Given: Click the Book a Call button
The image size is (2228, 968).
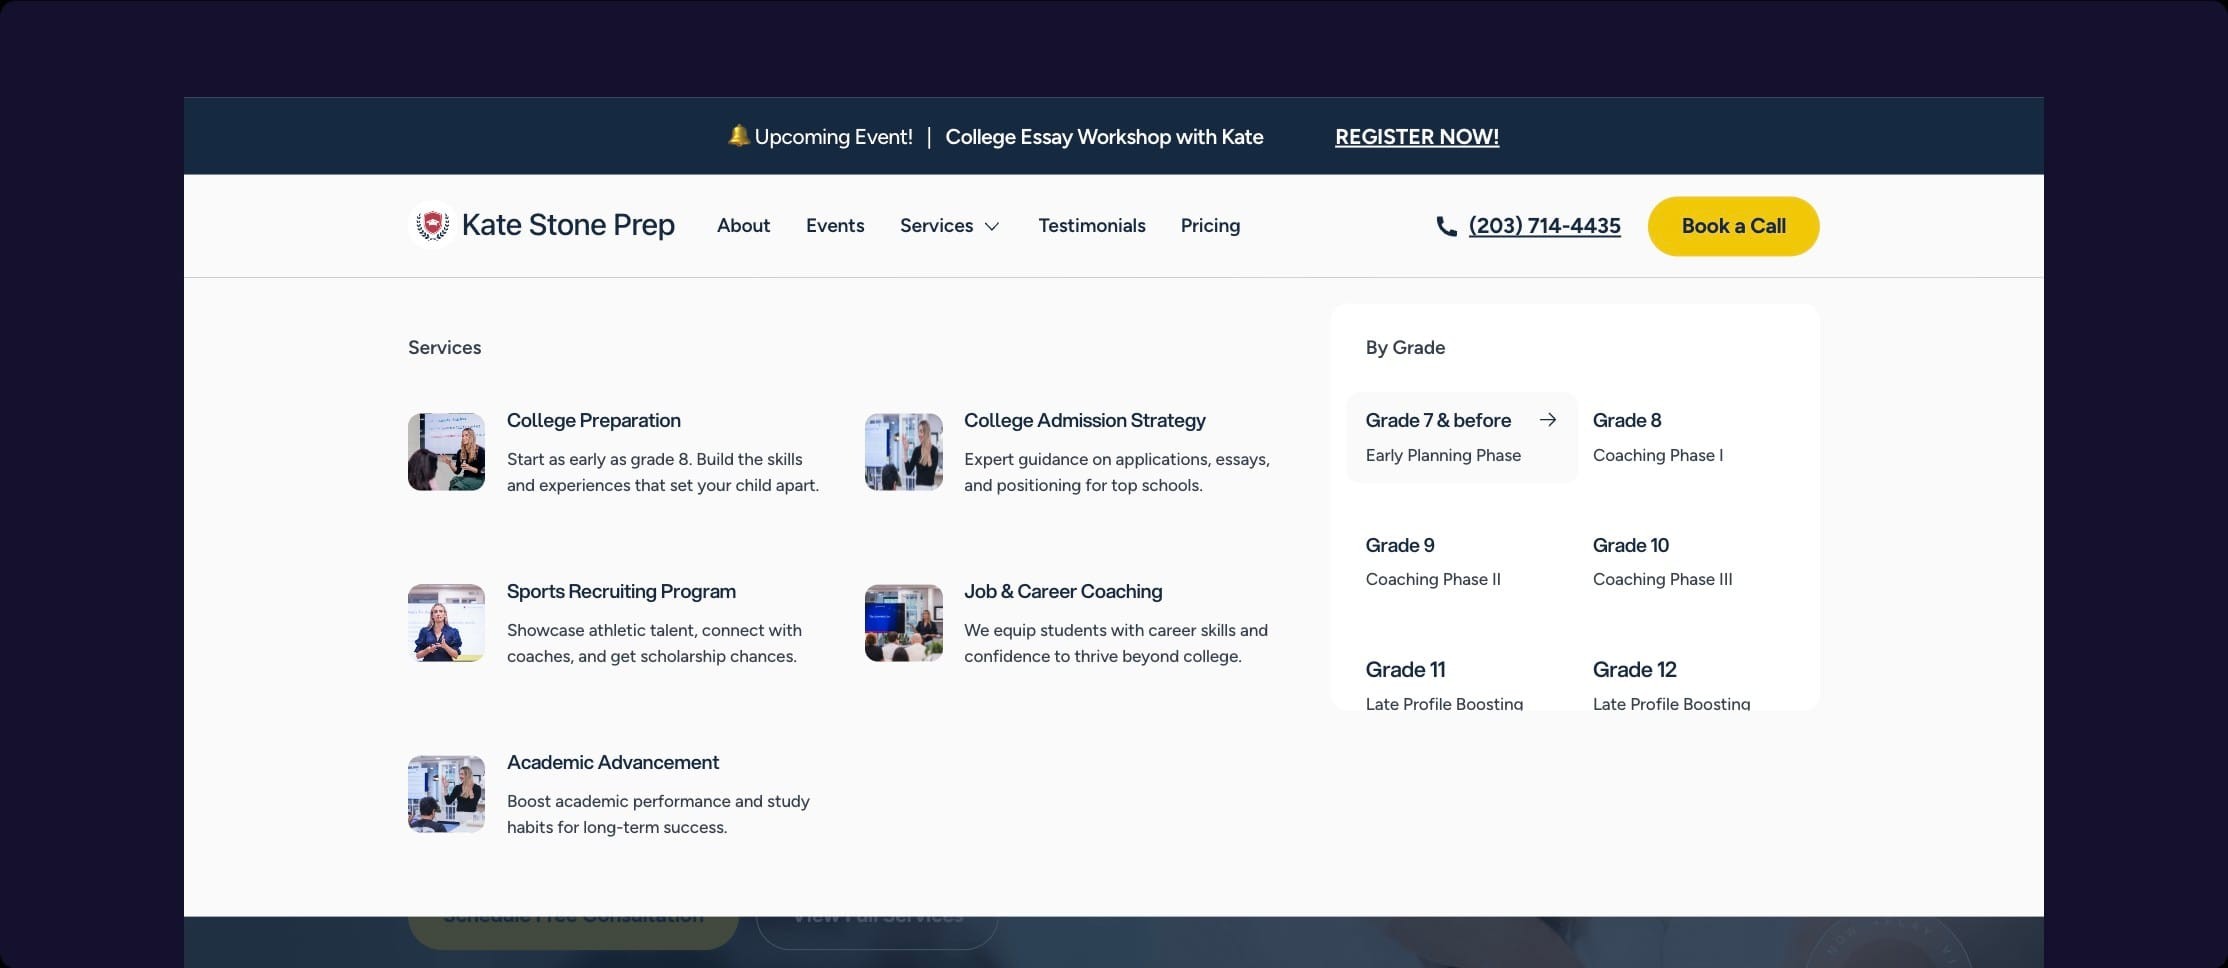Looking at the screenshot, I should (1733, 226).
